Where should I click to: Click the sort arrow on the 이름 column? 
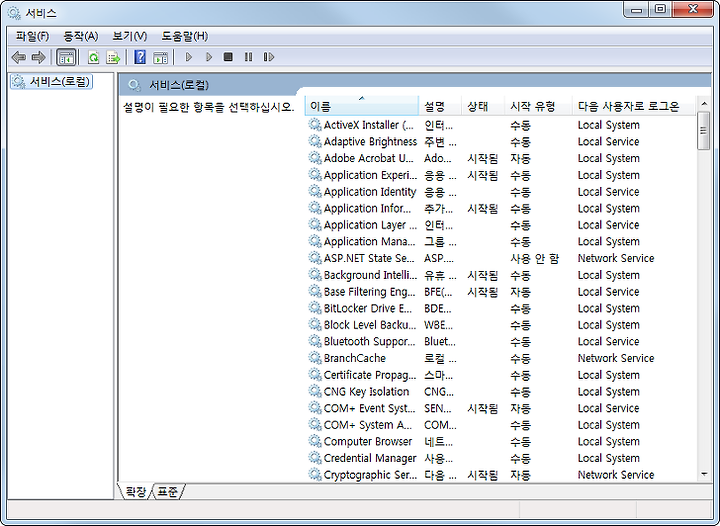coord(362,98)
